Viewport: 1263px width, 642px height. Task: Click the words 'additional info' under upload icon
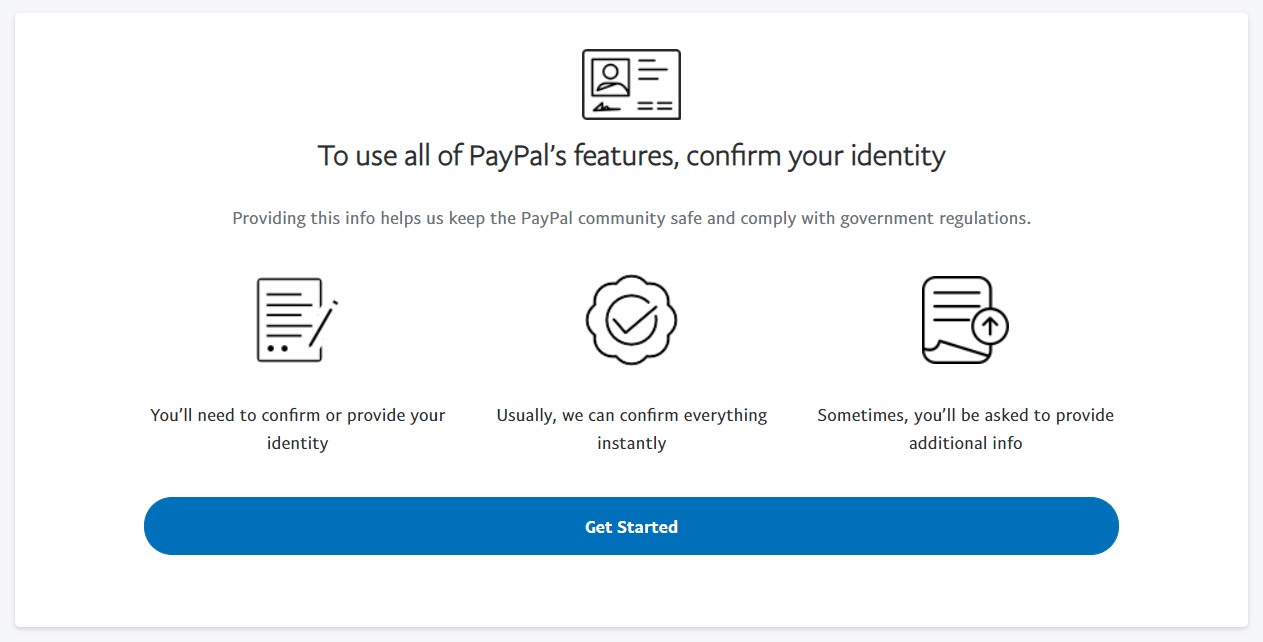965,443
